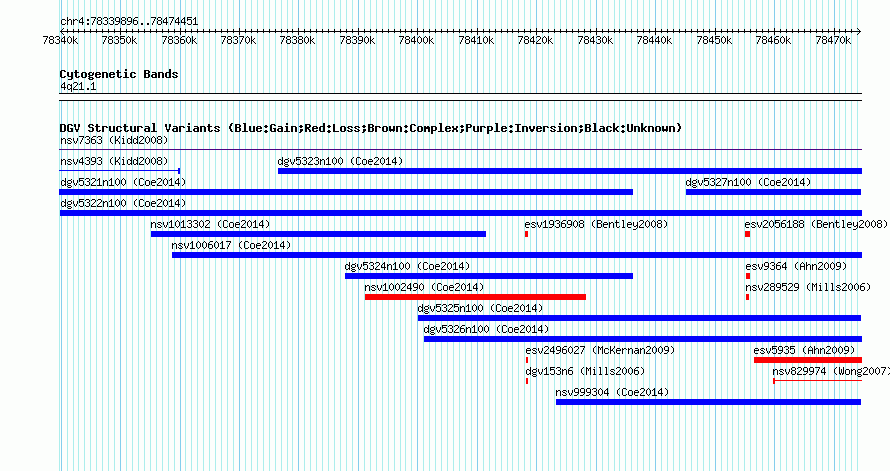Click the blue bar under dgv5326n100
Viewport: 890px width, 471px height.
643,339
